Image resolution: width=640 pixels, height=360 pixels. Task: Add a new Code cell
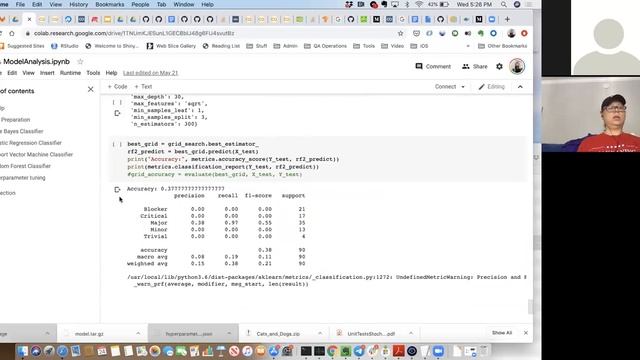click(x=118, y=87)
